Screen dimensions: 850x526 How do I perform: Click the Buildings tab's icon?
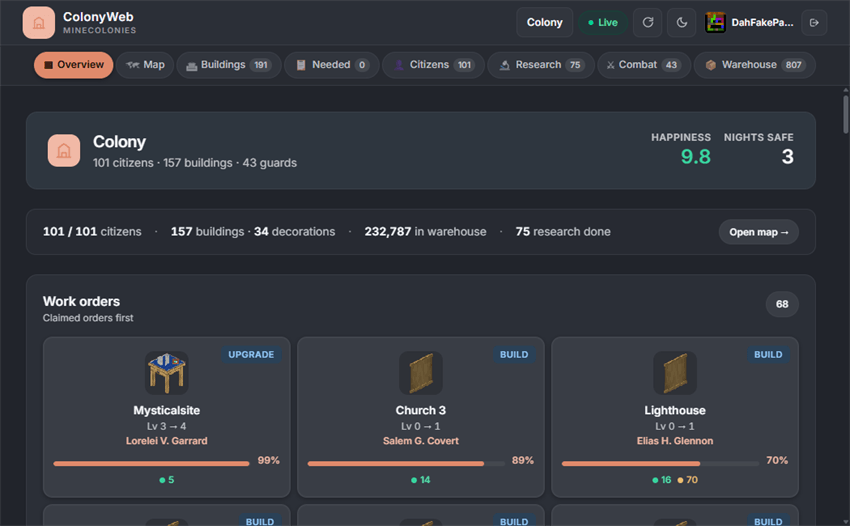191,66
